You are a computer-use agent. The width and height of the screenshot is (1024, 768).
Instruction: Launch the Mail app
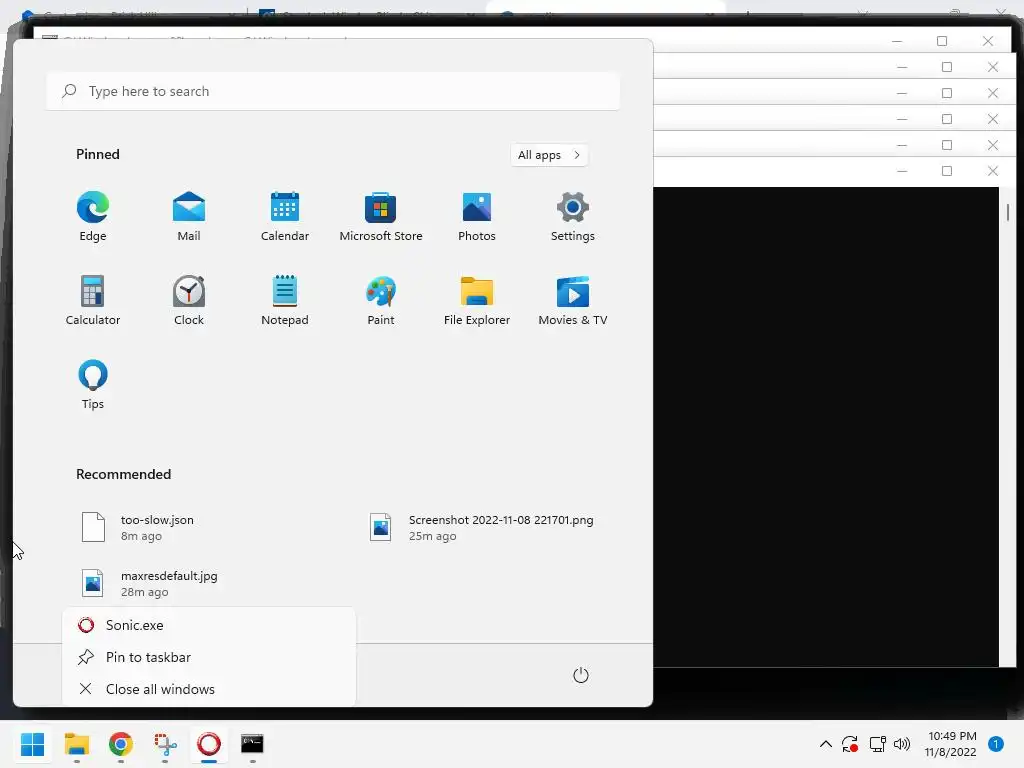point(189,217)
